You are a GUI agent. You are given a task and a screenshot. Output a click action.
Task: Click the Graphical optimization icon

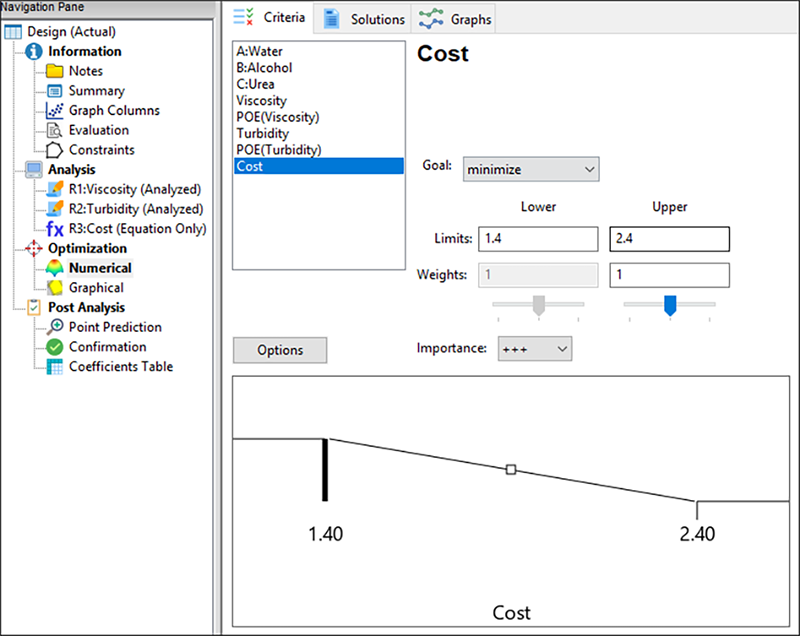54,288
